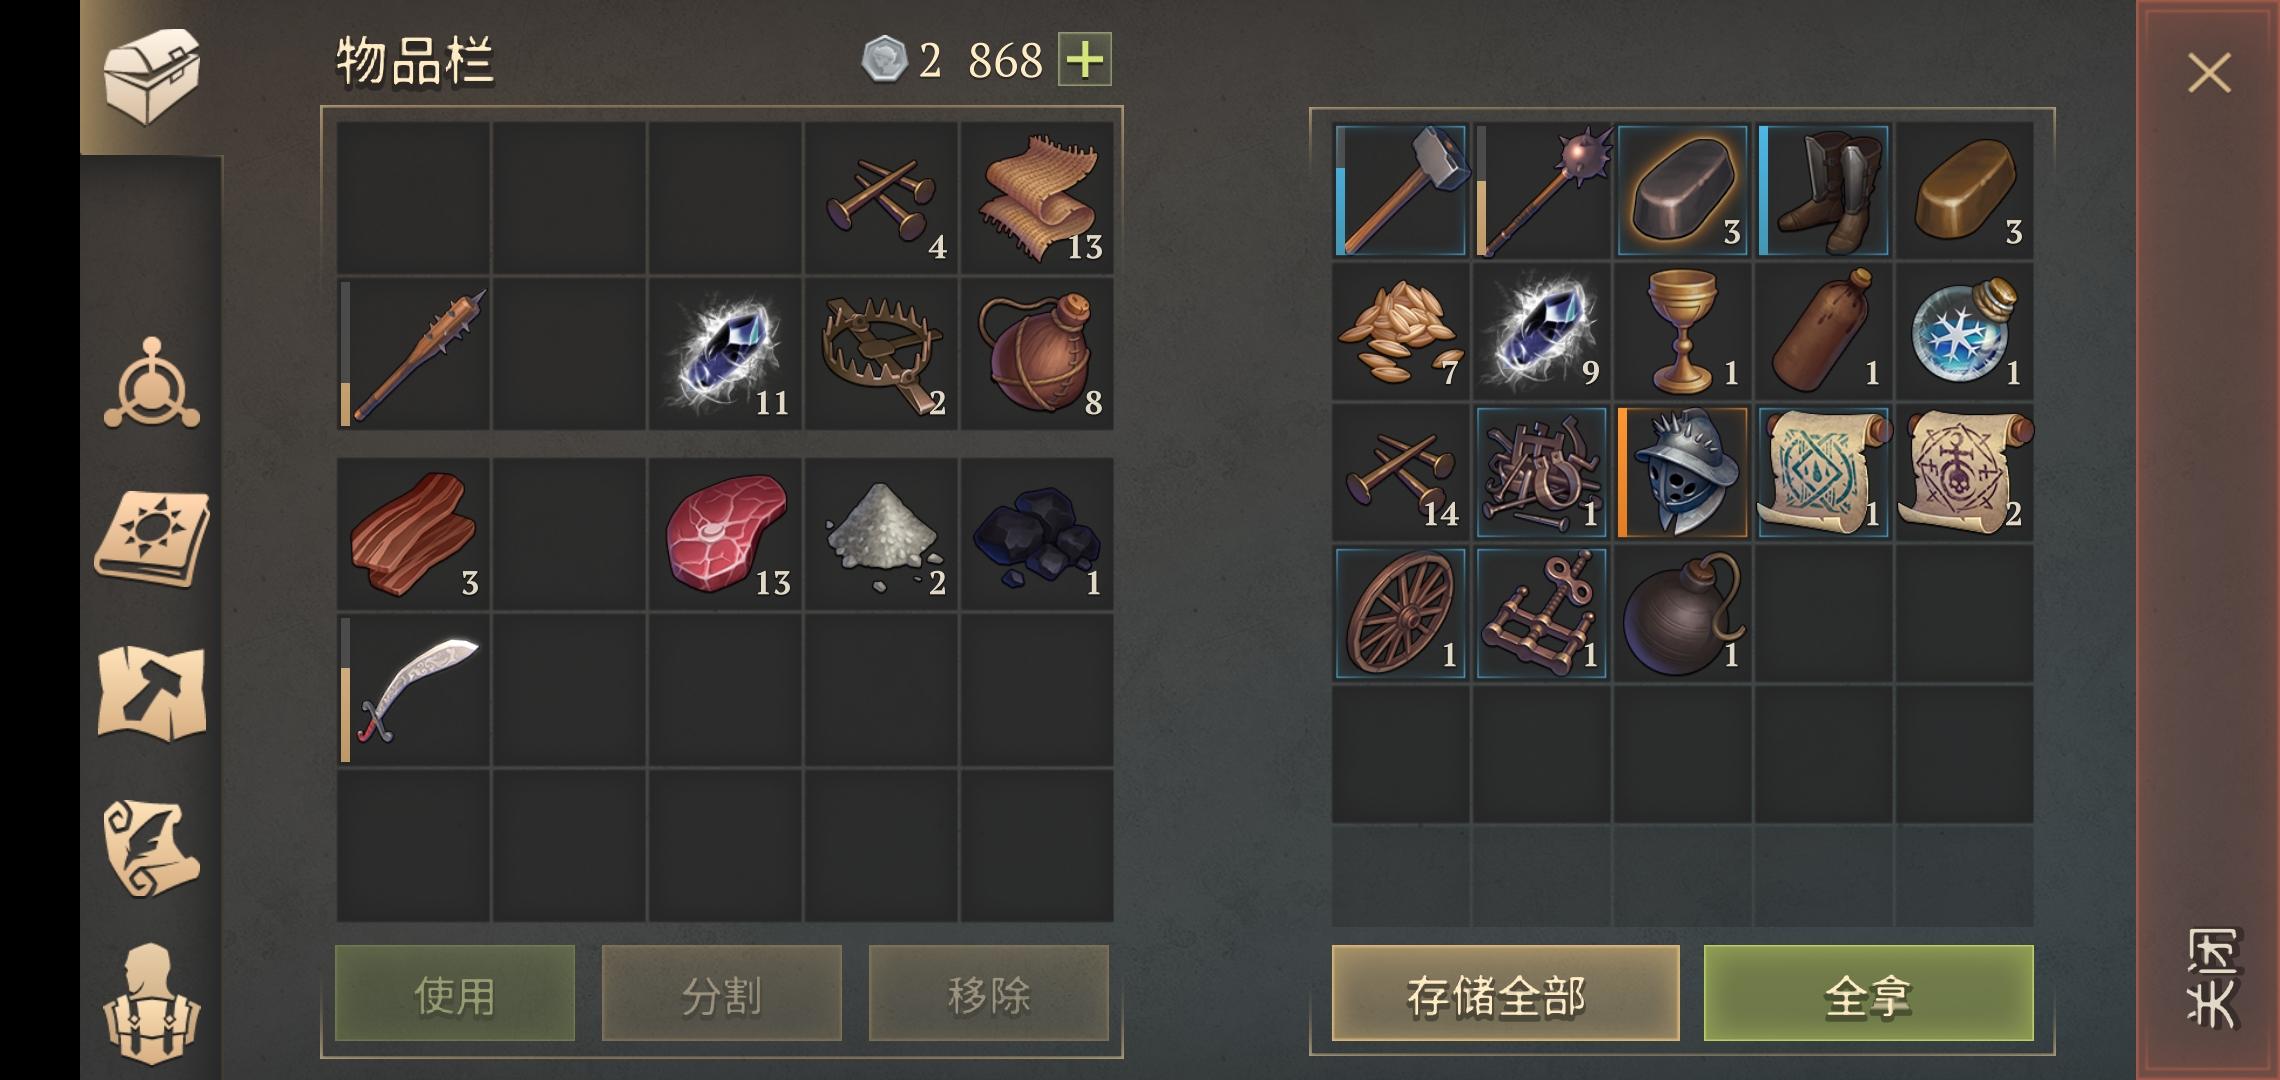Open the map with hammer icon

pos(152,692)
